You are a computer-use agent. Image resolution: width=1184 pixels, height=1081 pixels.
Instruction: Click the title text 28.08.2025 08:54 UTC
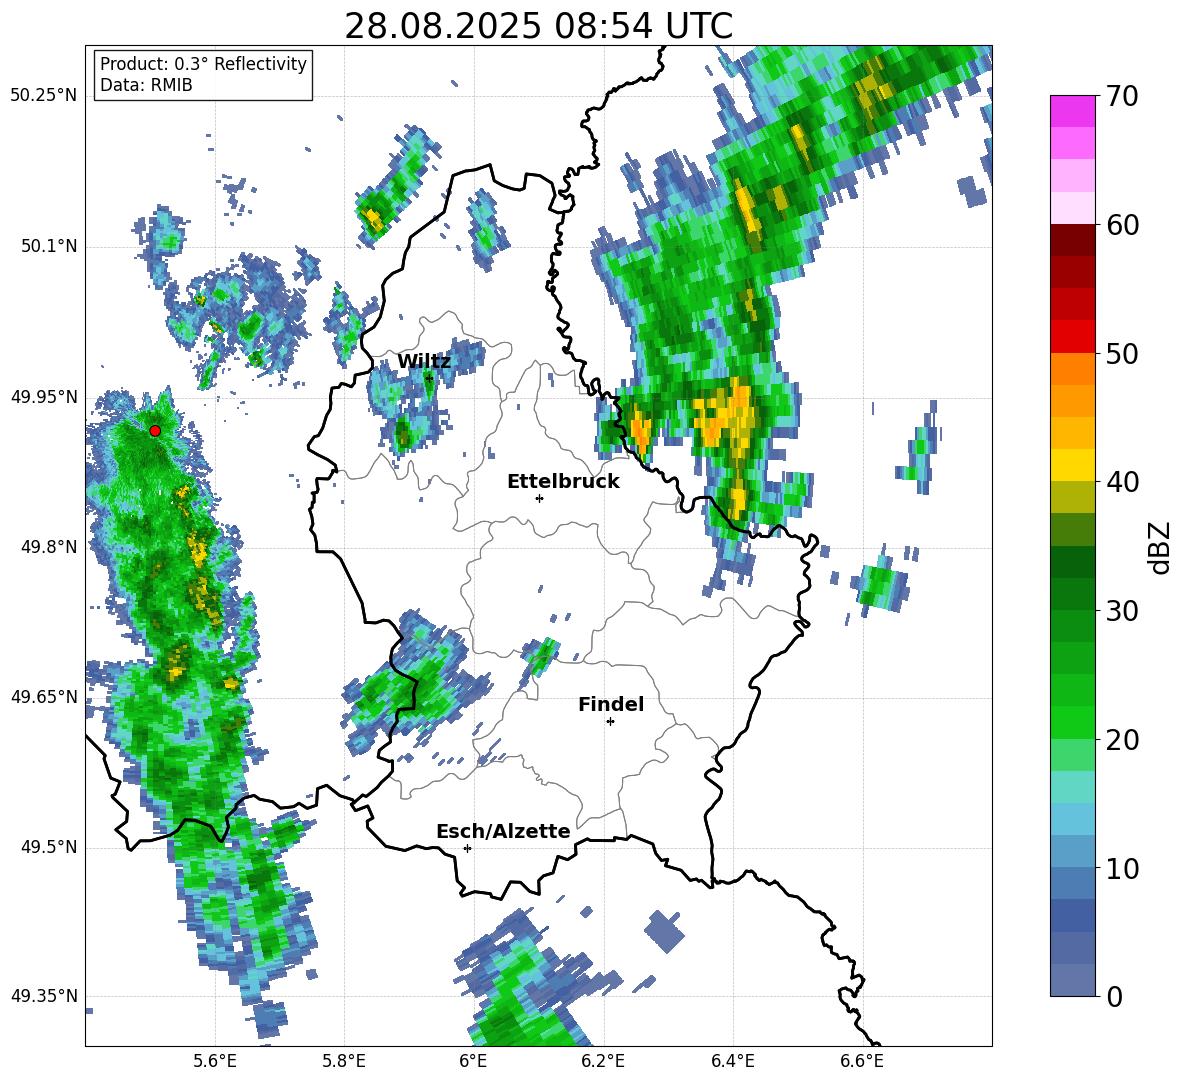tap(538, 26)
